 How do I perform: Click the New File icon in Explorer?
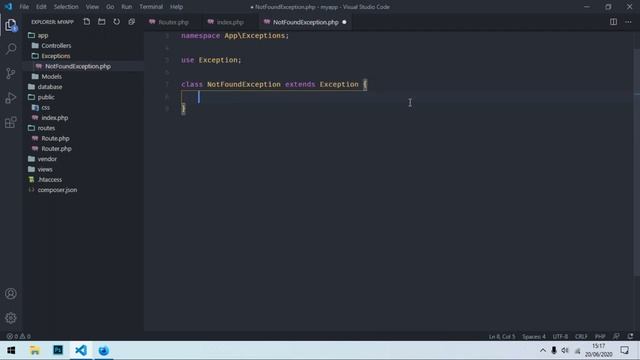(x=87, y=22)
